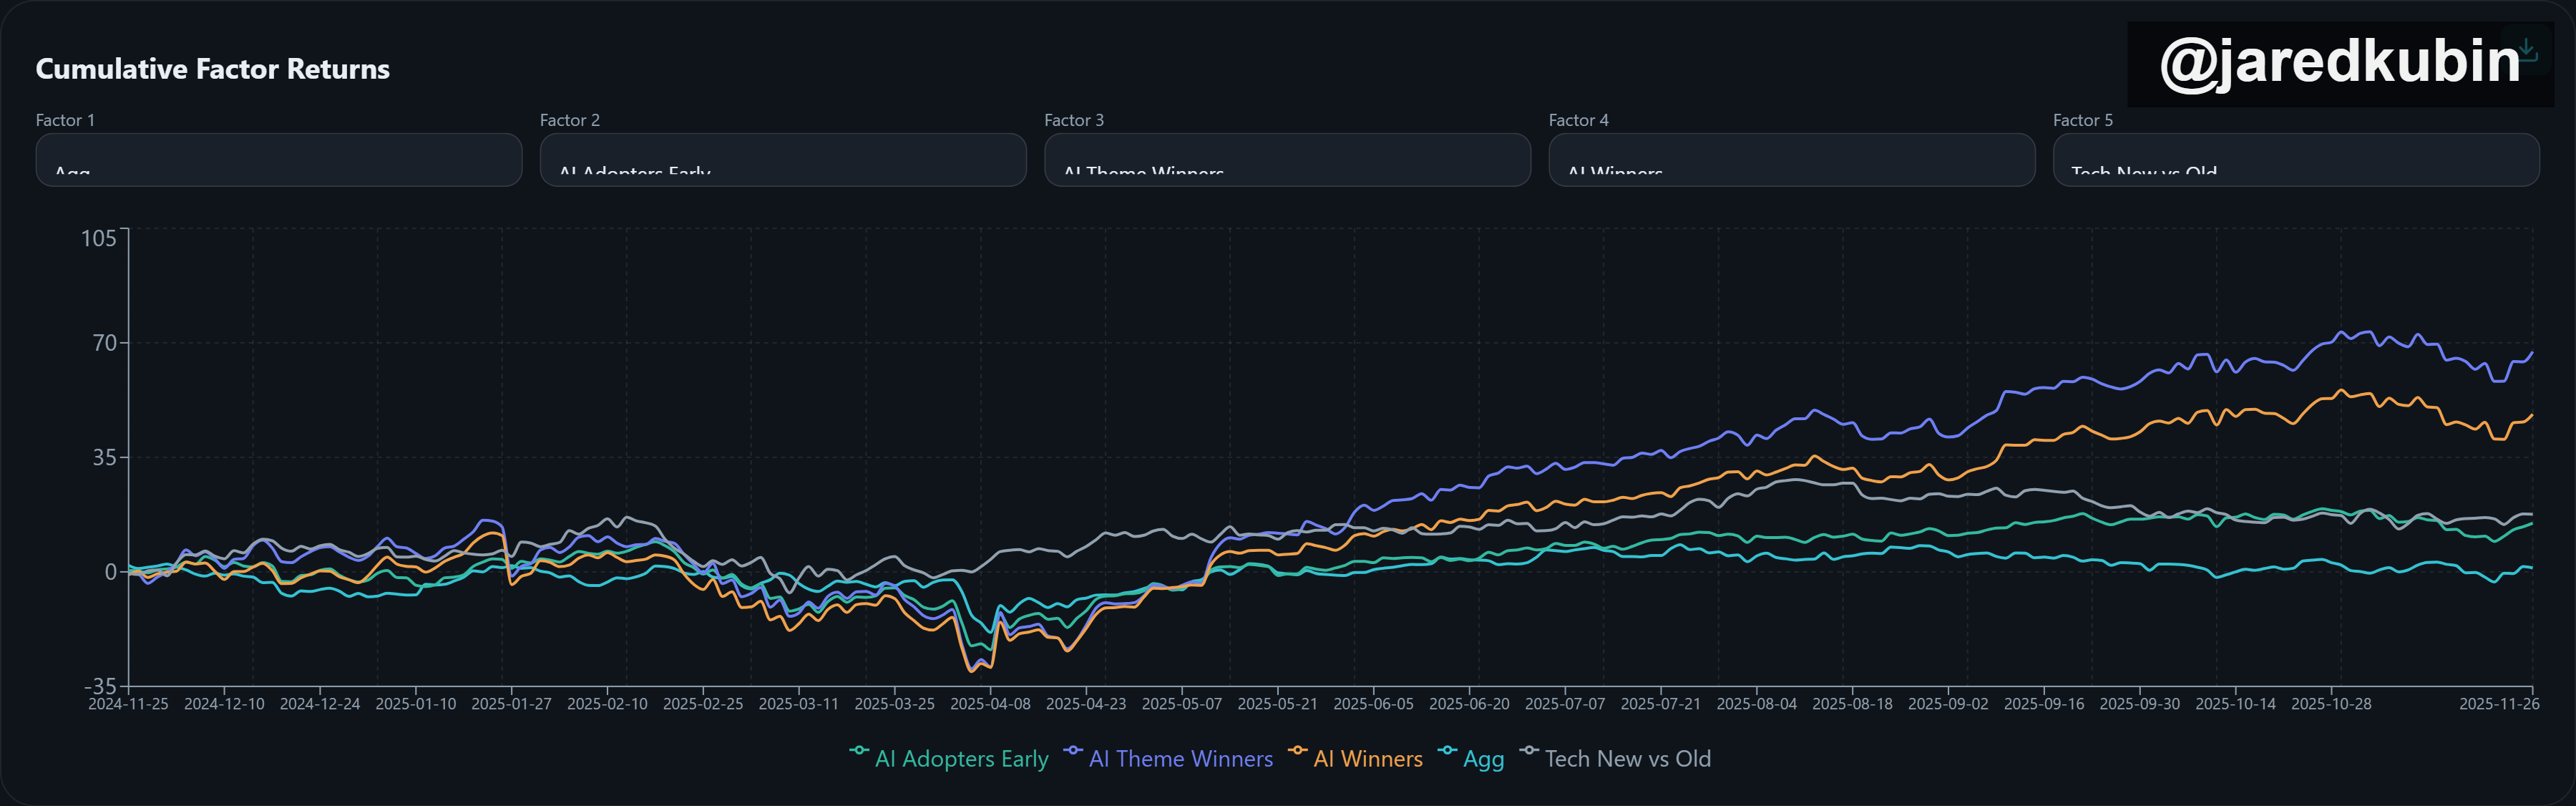This screenshot has height=806, width=2576.
Task: Click the gray Tech New vs Old marker
Action: pyautogui.click(x=1528, y=750)
